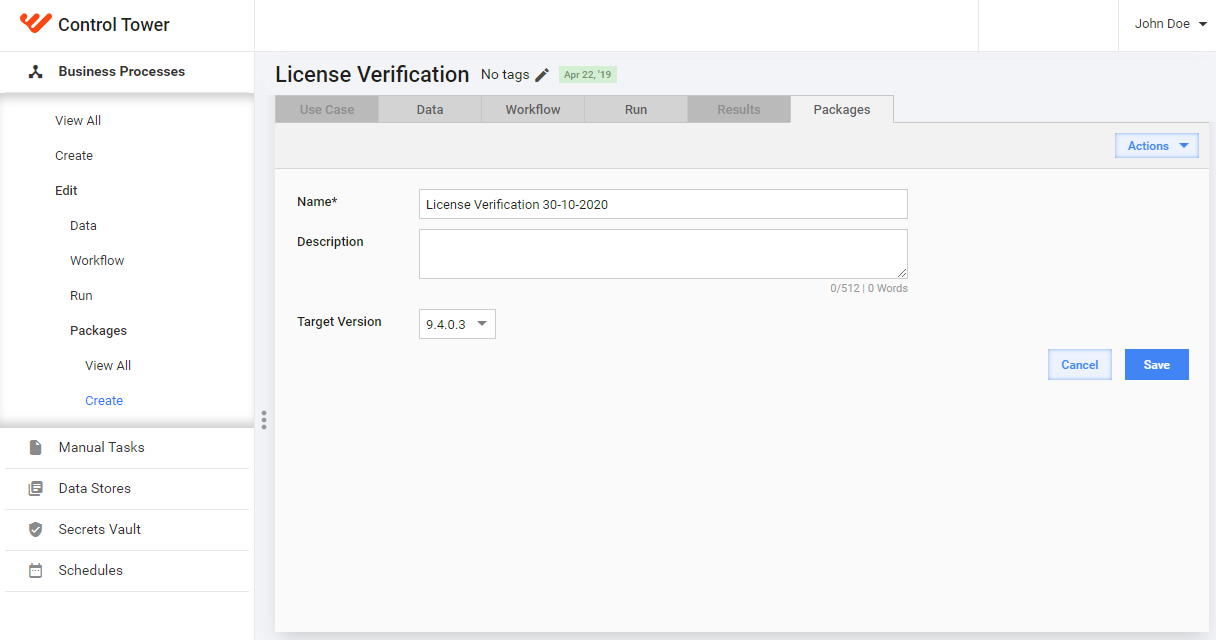Click the Name input field
Viewport: 1216px width, 640px height.
663,204
